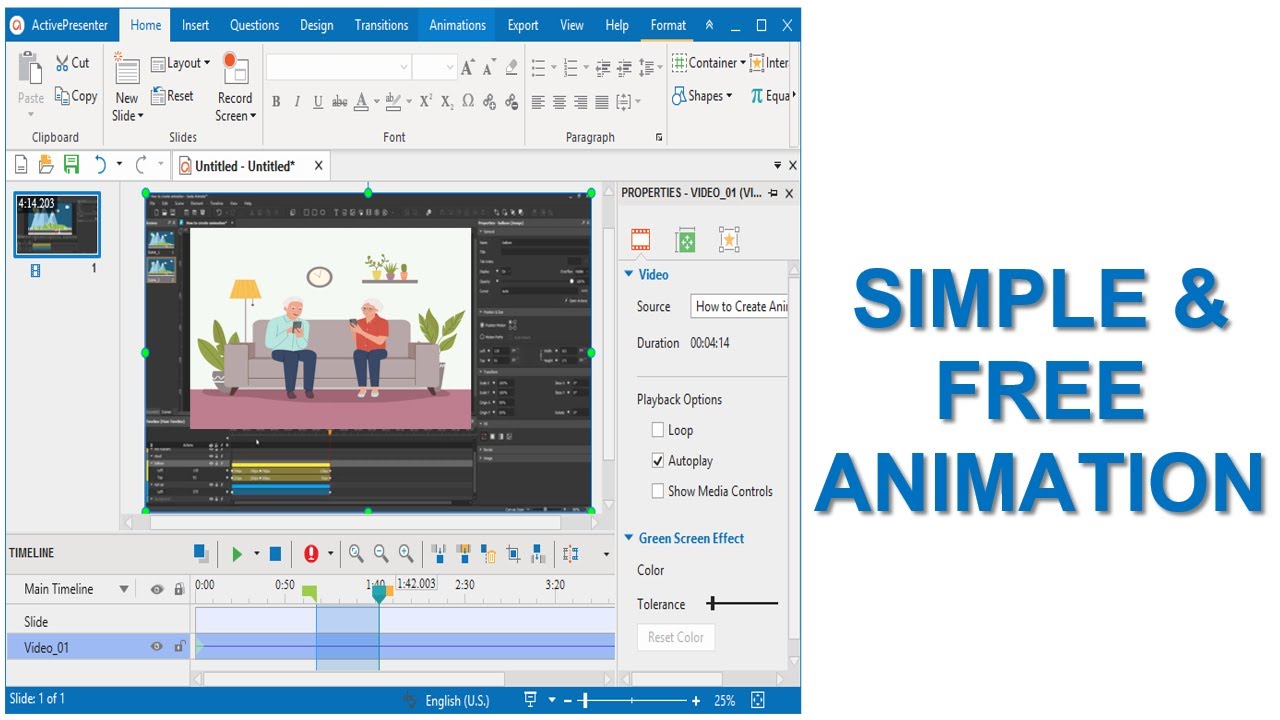Image resolution: width=1280 pixels, height=720 pixels.
Task: Open Size & Properties tab icon
Action: tap(685, 240)
